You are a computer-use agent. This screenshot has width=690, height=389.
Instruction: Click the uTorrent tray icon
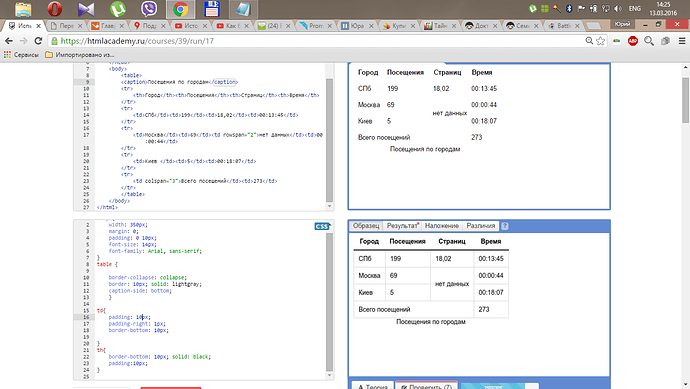click(x=533, y=8)
